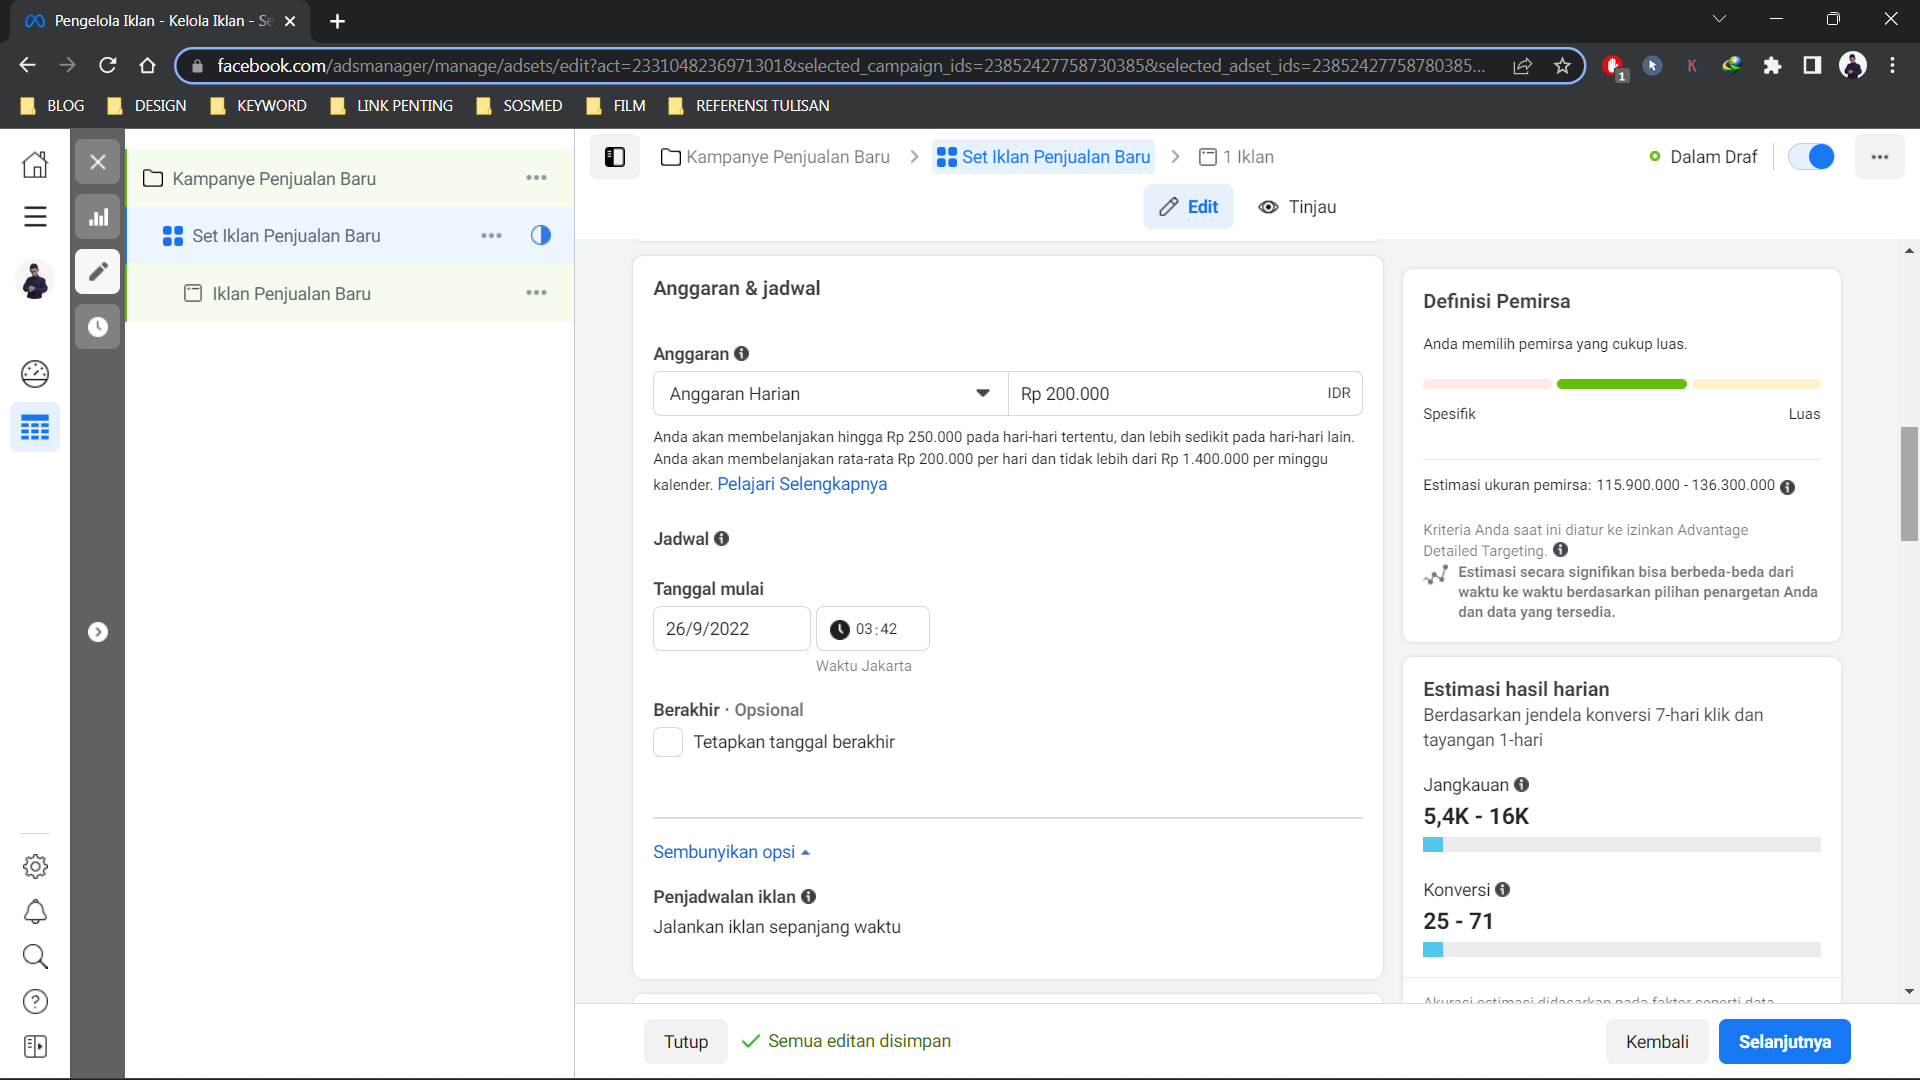Viewport: 1920px width, 1080px height.
Task: Toggle the side panel layout icon
Action: point(615,157)
